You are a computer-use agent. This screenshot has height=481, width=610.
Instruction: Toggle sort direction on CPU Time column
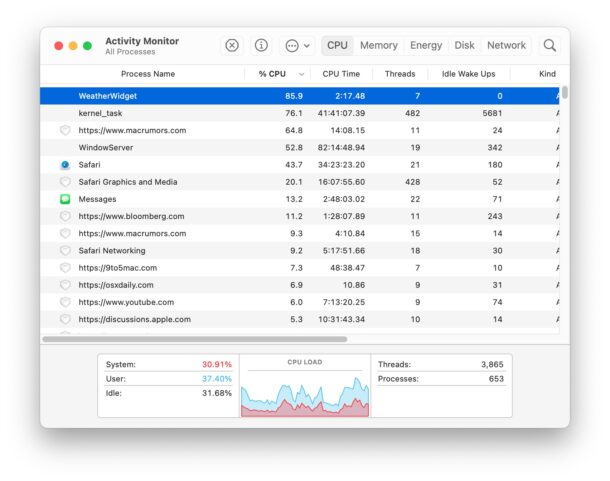(340, 74)
